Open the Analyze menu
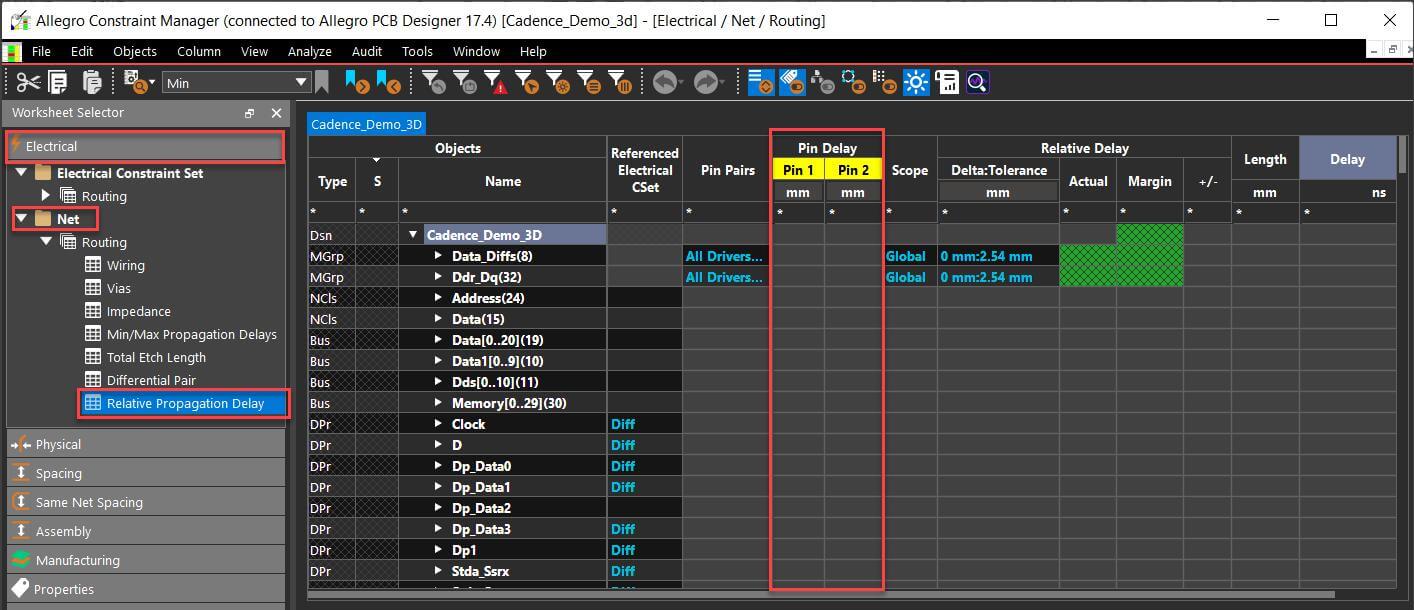 point(310,51)
